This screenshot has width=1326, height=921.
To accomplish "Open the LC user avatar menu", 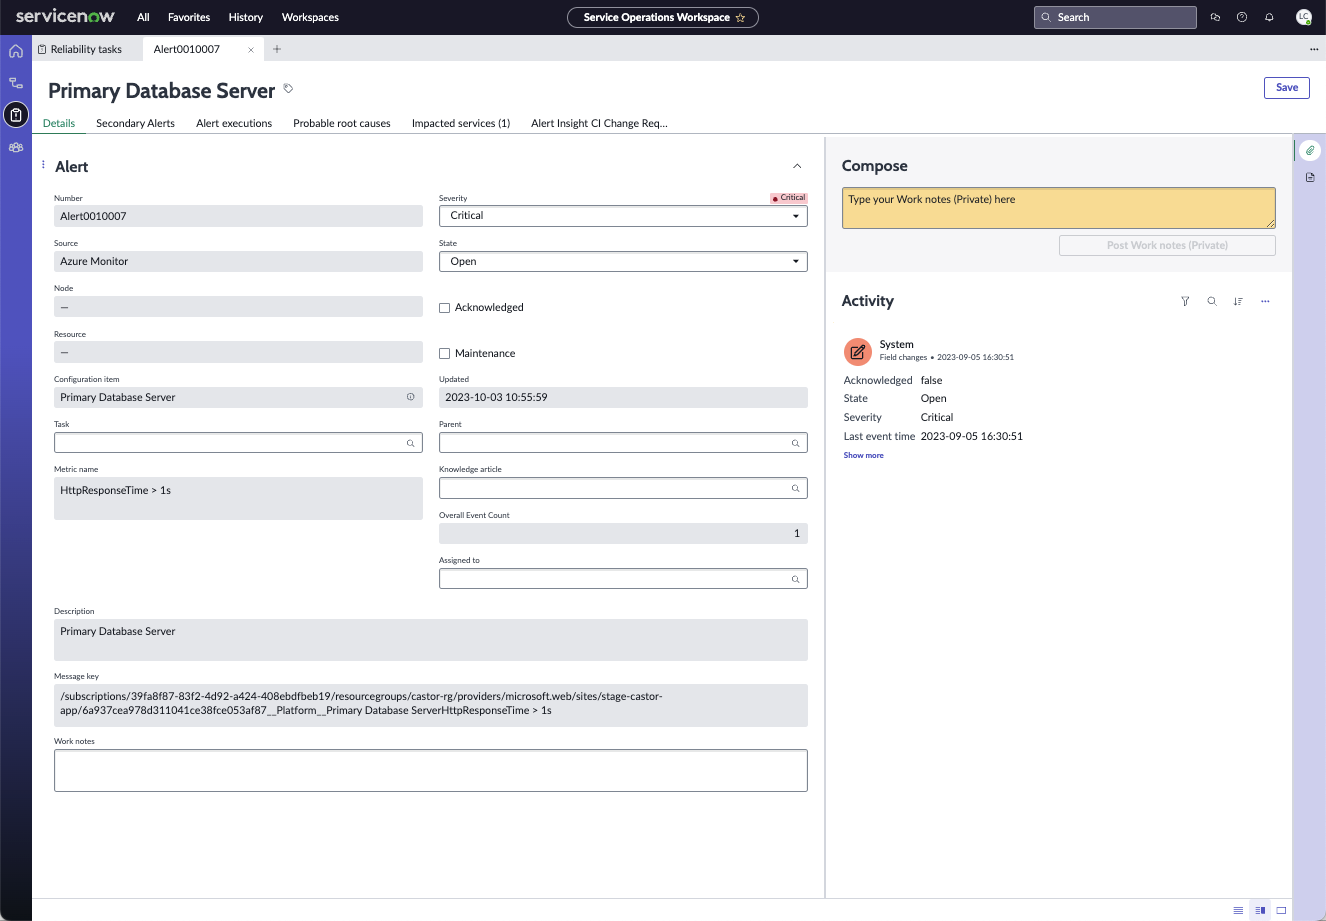I will (1303, 17).
